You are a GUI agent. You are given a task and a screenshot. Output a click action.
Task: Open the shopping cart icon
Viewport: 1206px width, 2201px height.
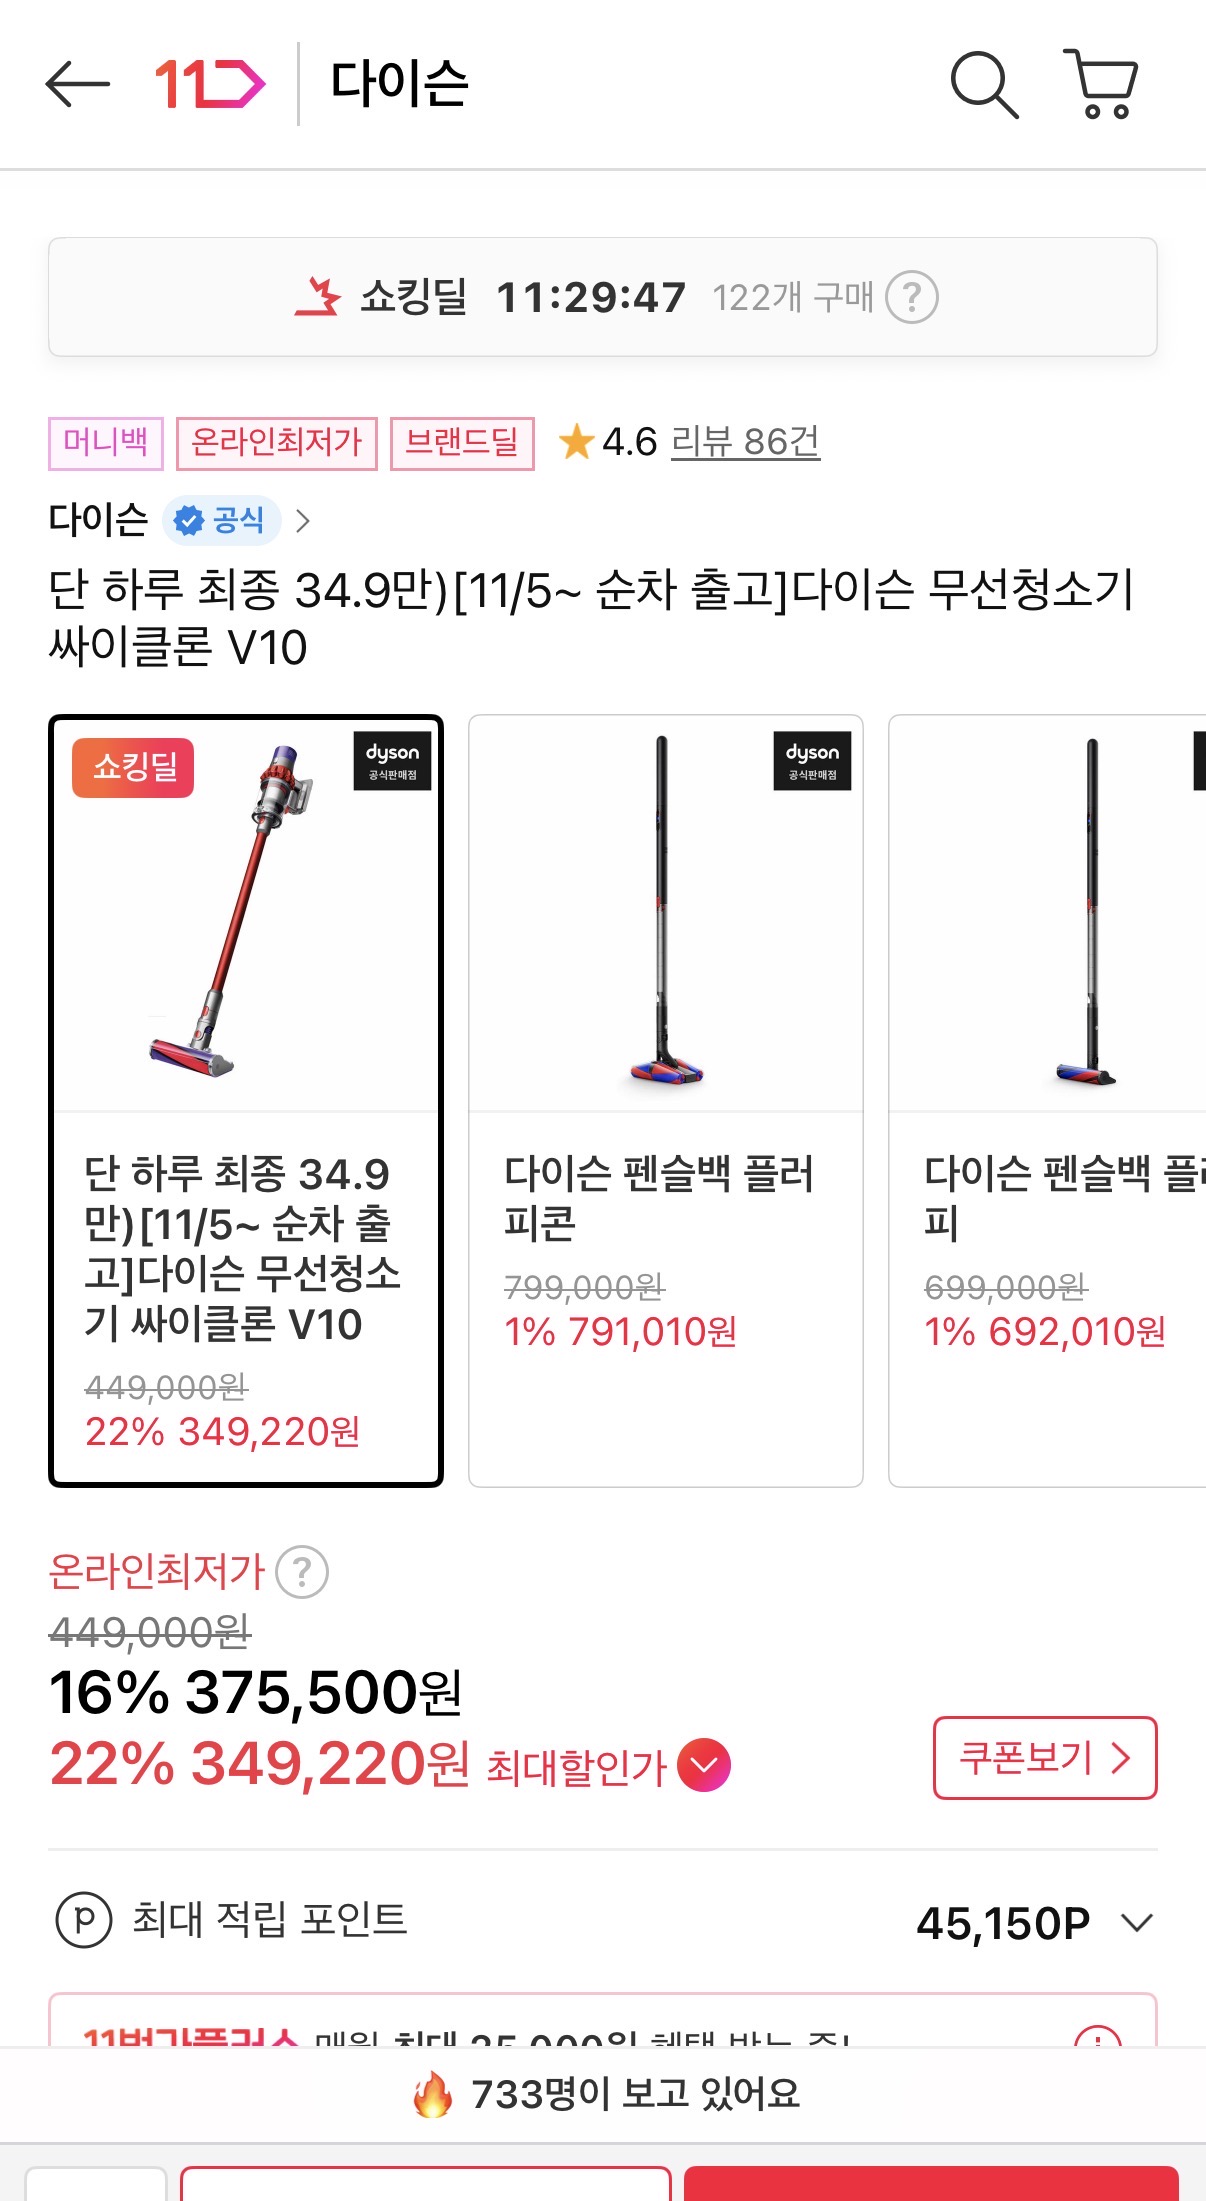coord(1101,85)
